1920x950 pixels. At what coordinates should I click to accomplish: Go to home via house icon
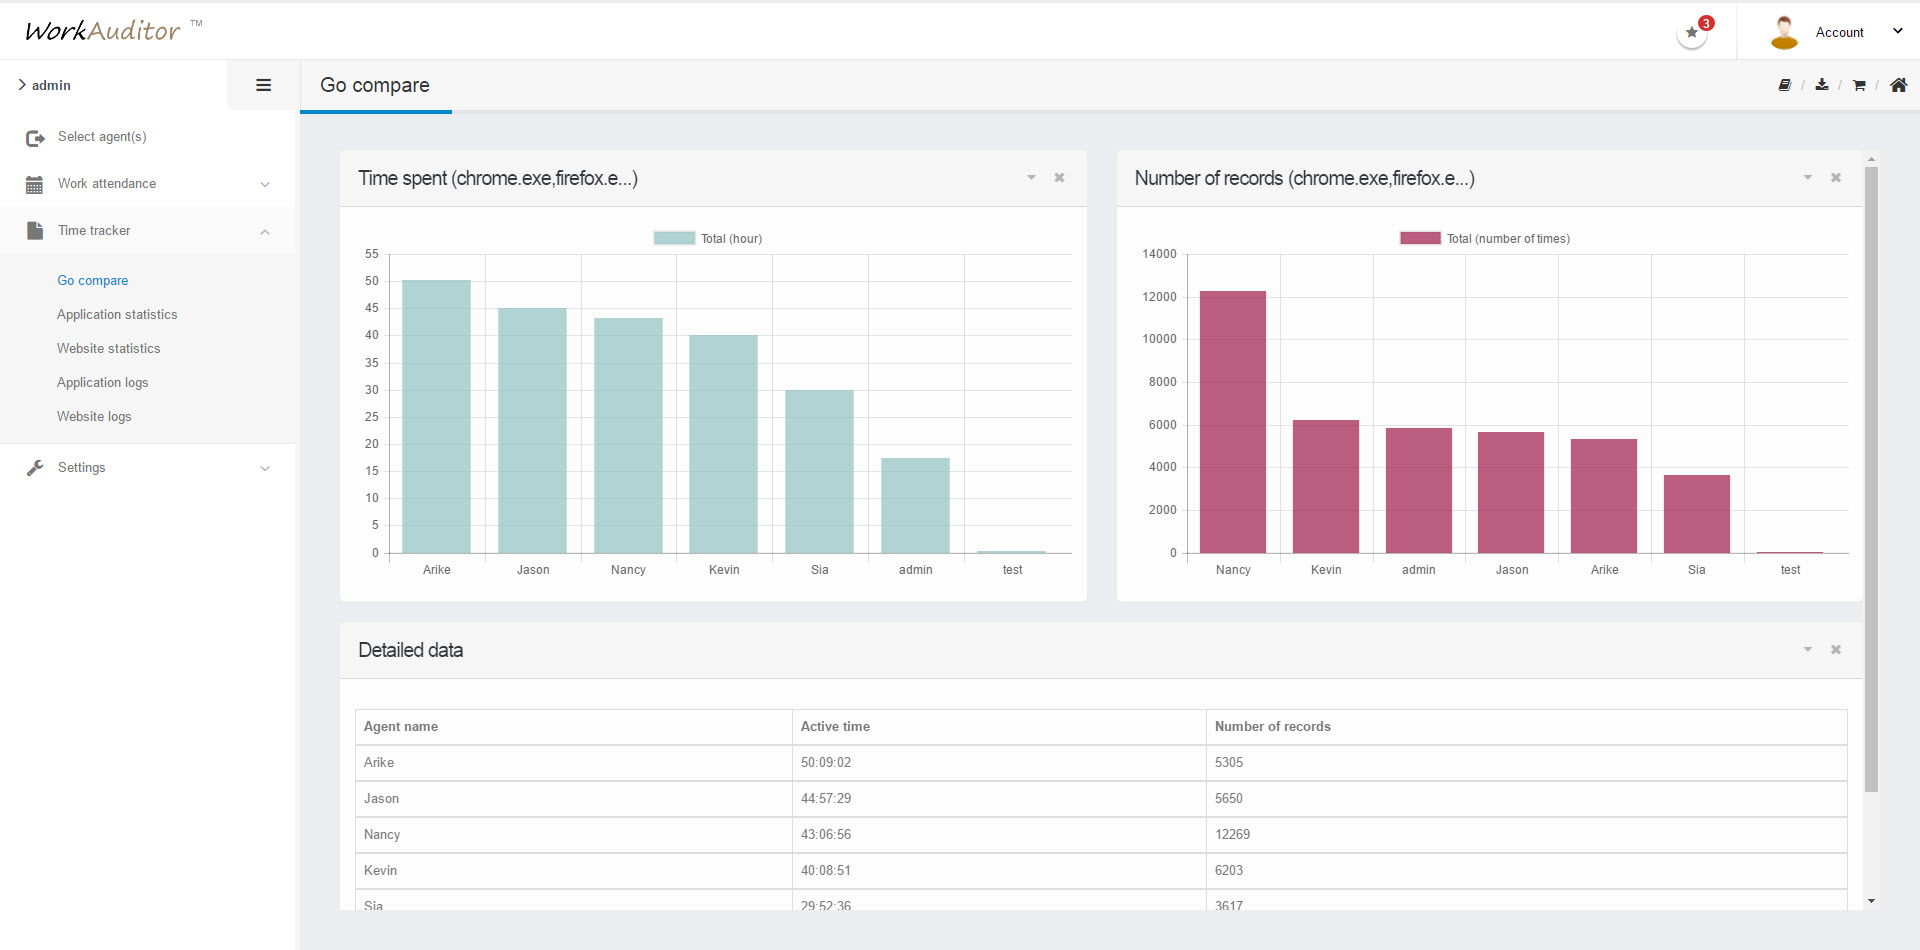point(1898,85)
